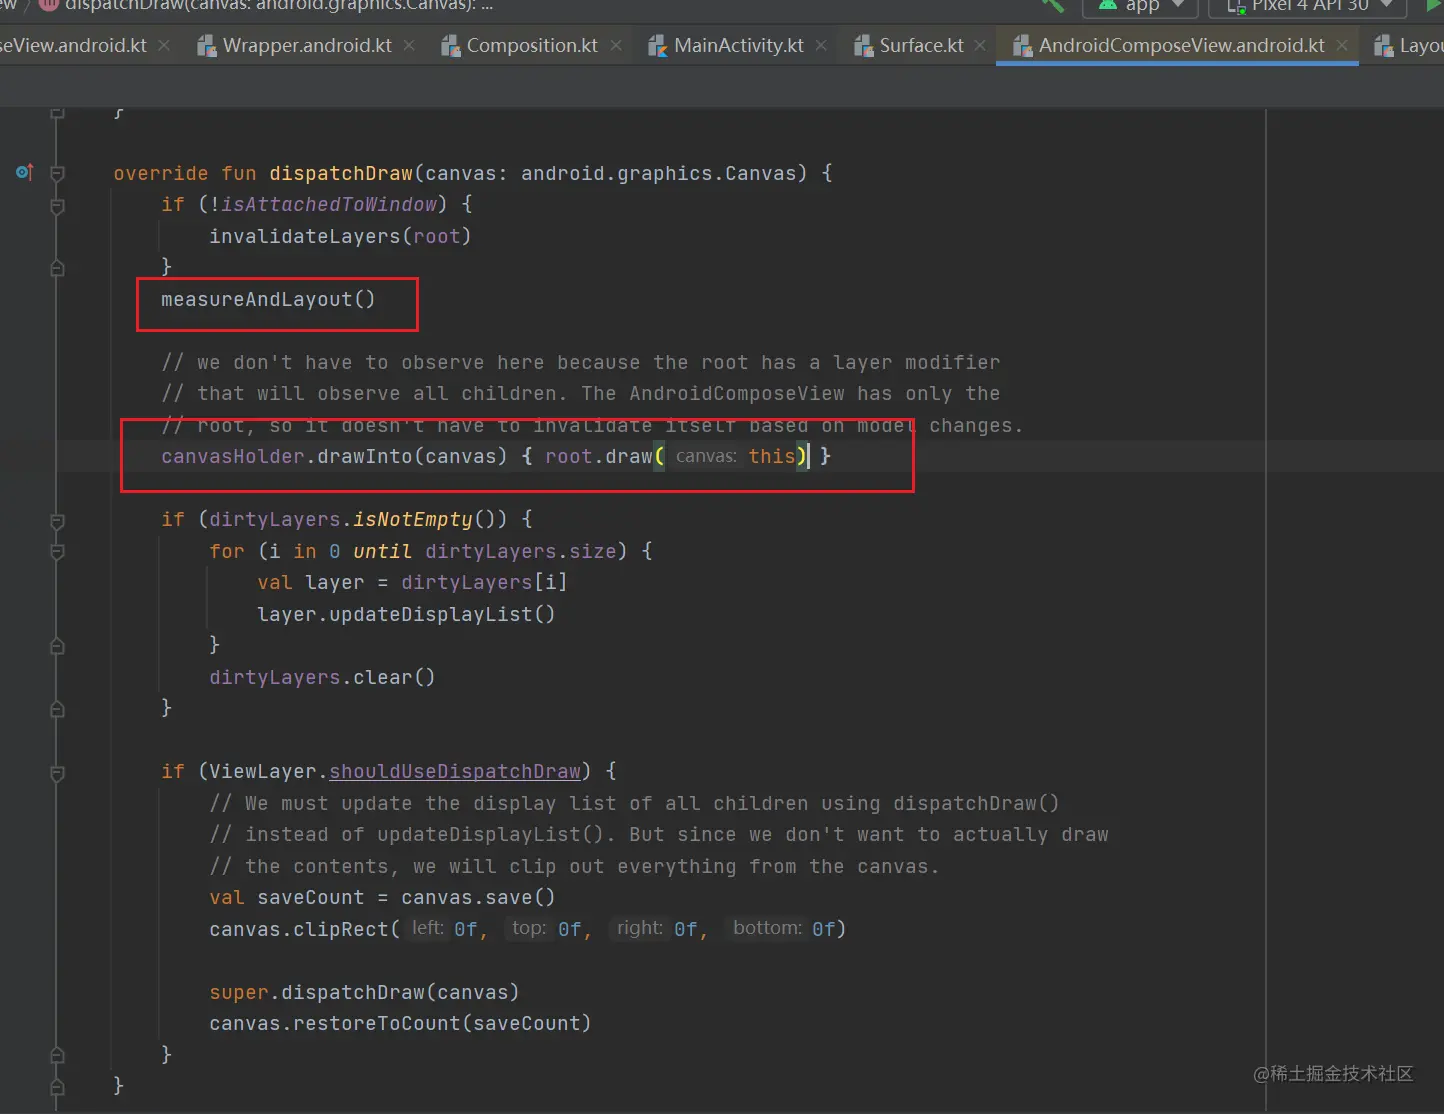Viewport: 1444px width, 1114px height.
Task: Switch to the Wrapper.android.kt tab
Action: pos(307,45)
